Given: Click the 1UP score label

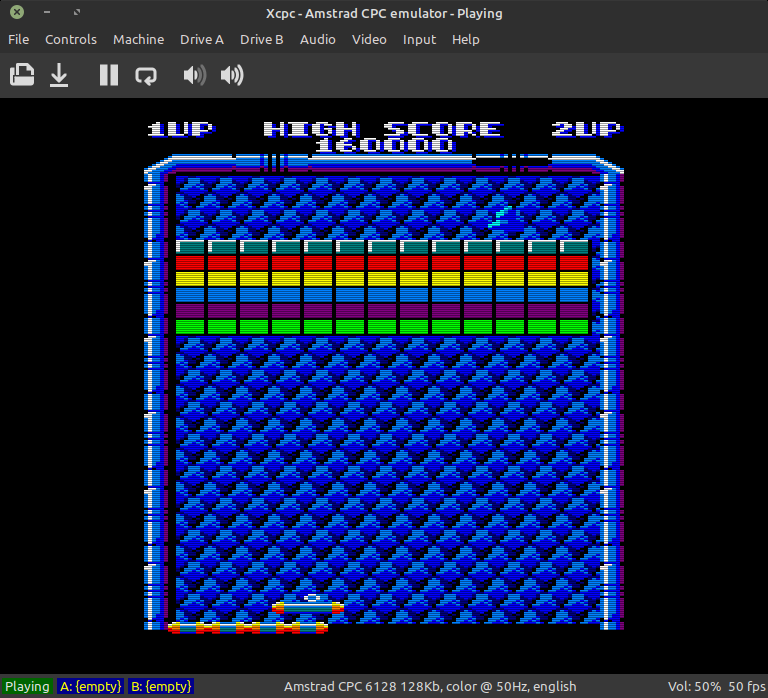Looking at the screenshot, I should coord(181,129).
